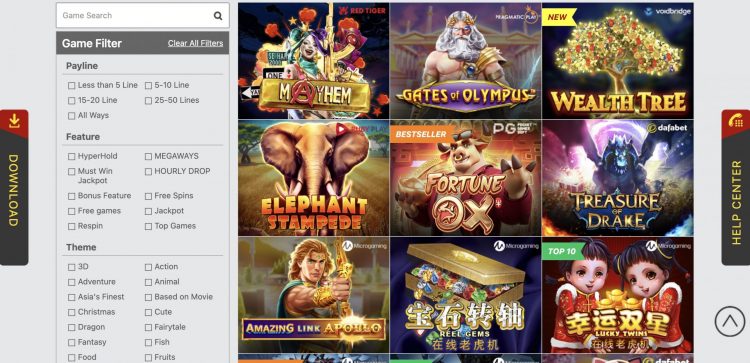Click the Game Filter panel header
This screenshot has width=750, height=363.
tap(143, 43)
